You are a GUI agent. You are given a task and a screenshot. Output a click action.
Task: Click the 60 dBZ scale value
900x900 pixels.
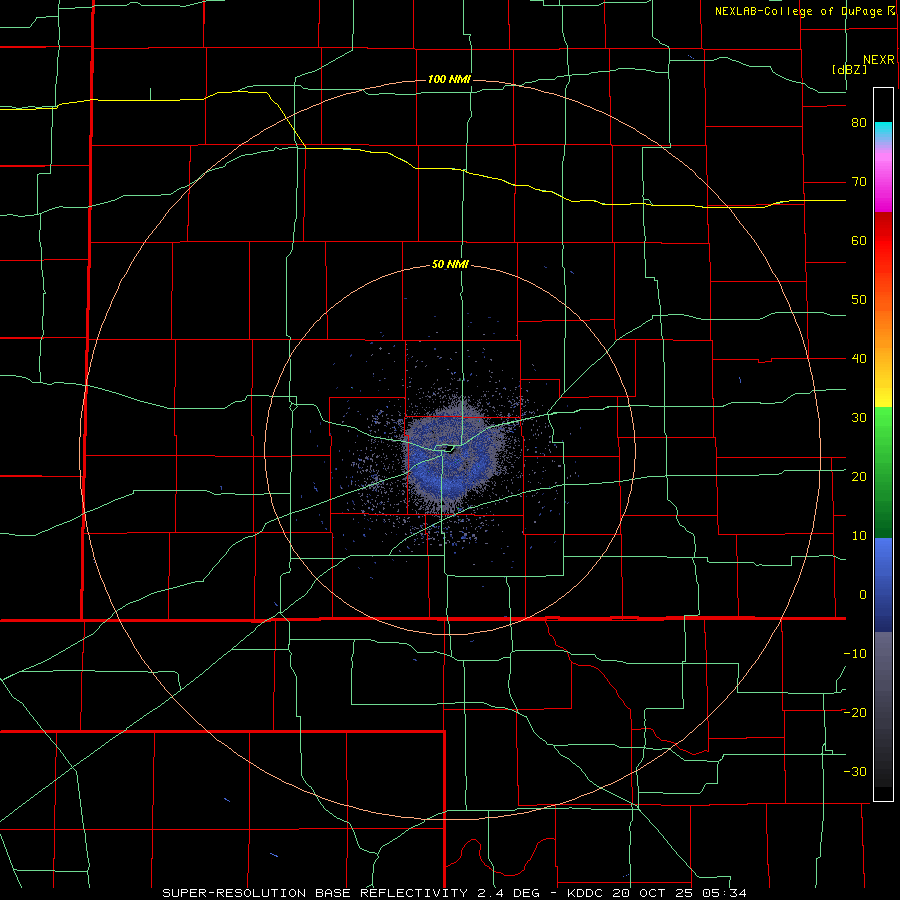(x=859, y=240)
